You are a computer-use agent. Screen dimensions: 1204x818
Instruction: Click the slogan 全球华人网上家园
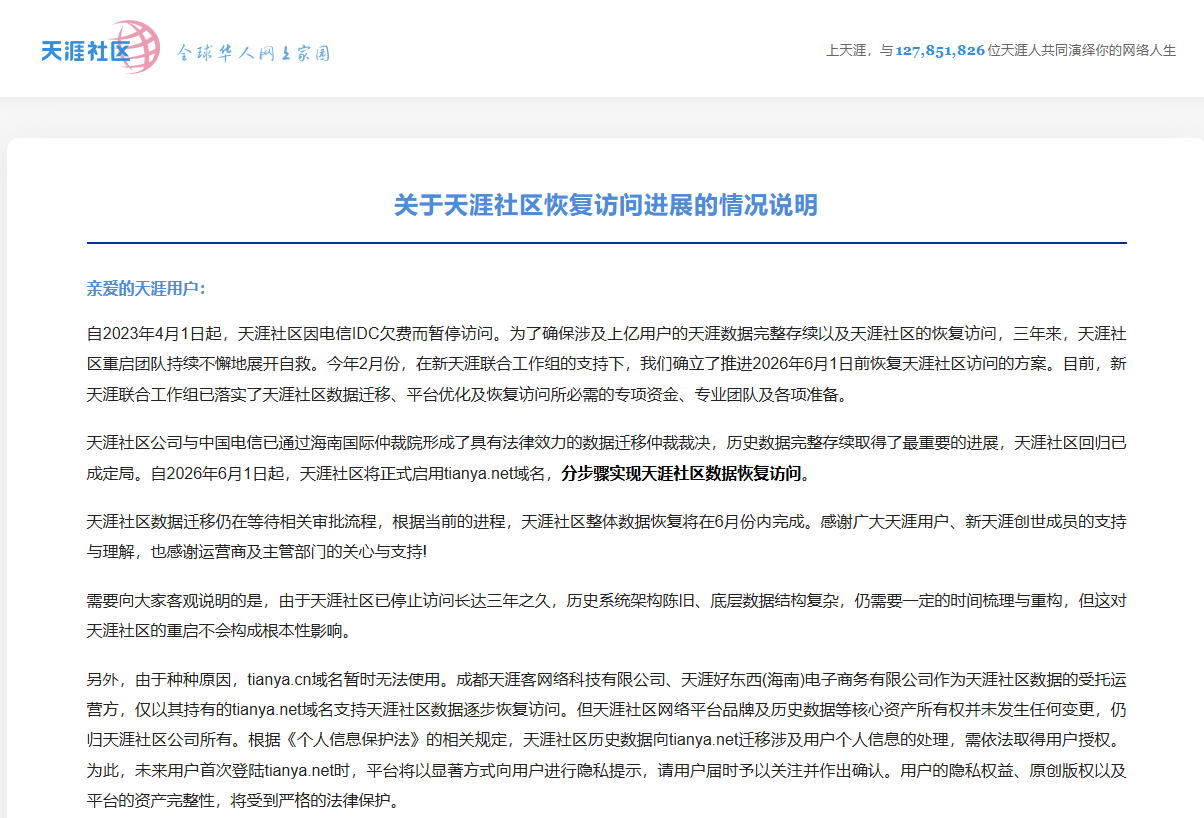(254, 52)
